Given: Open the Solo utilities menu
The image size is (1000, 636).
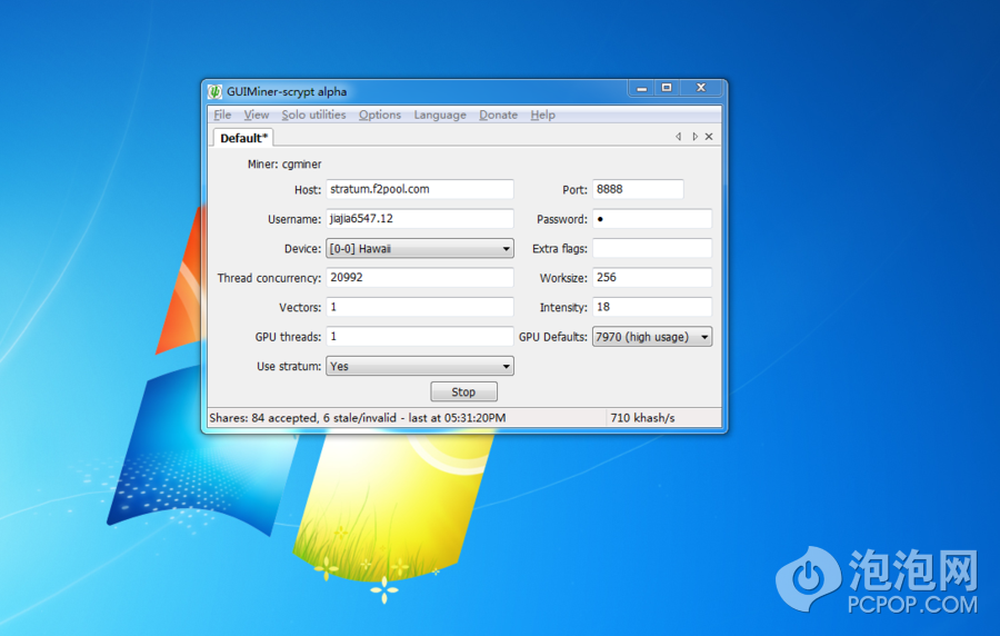Looking at the screenshot, I should pyautogui.click(x=314, y=115).
